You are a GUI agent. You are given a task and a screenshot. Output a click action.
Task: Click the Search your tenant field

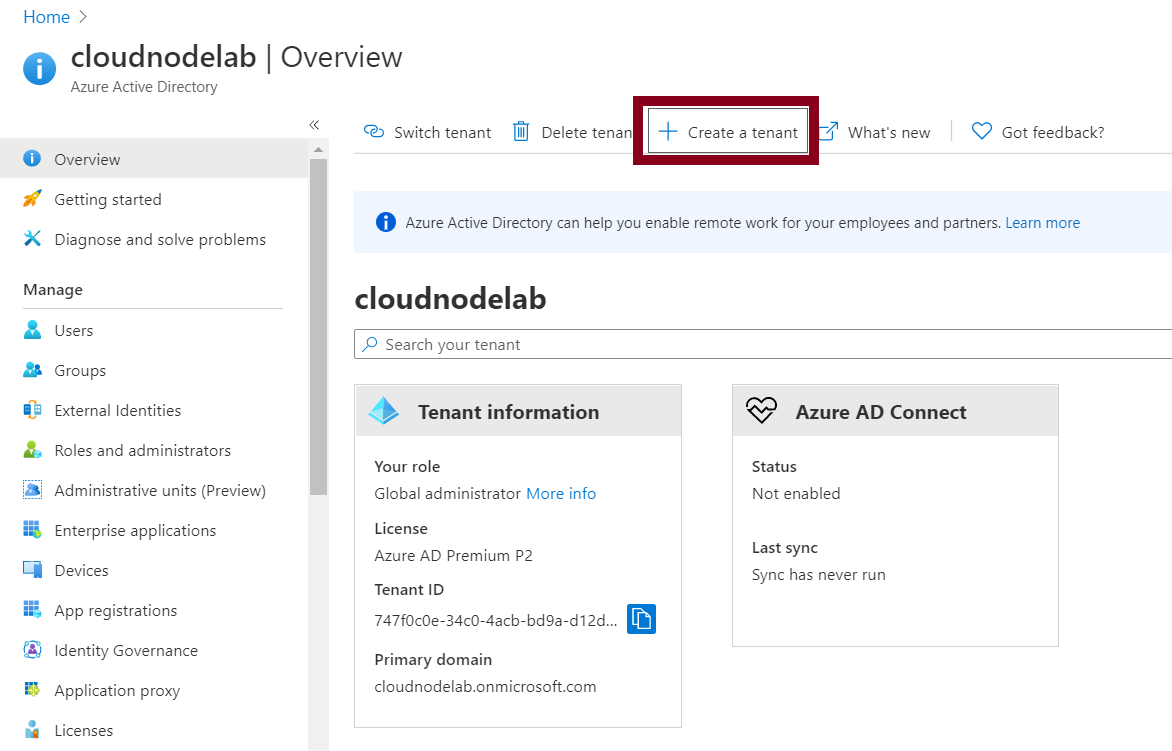click(762, 344)
